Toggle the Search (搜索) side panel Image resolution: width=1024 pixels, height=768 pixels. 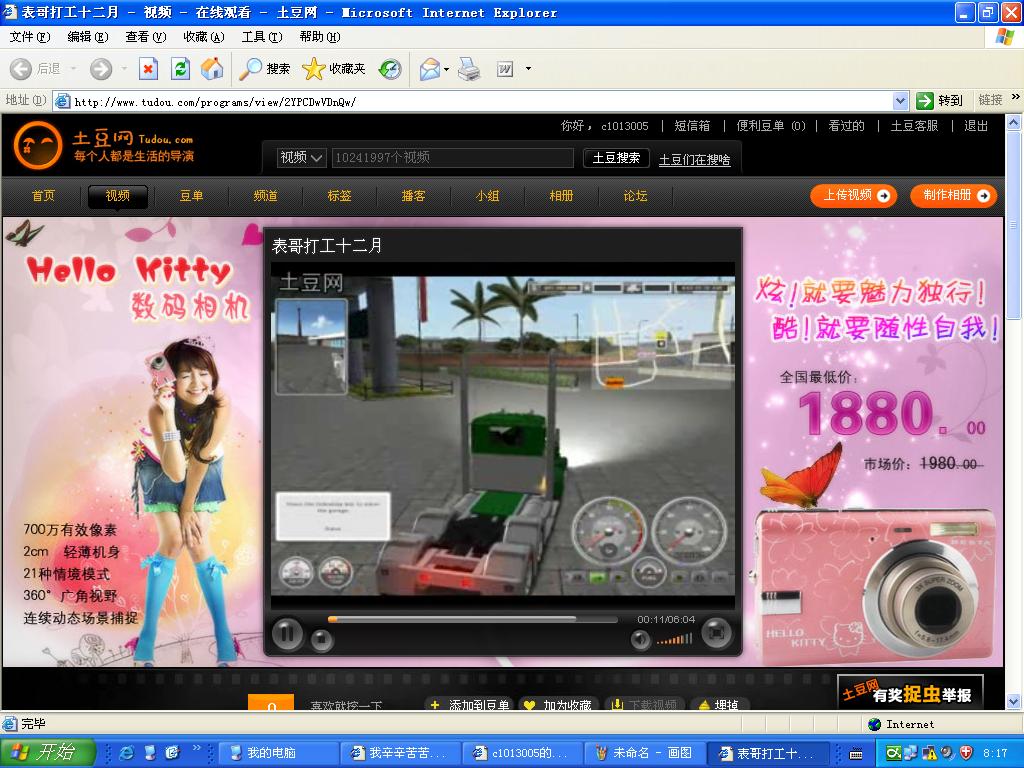pos(265,69)
